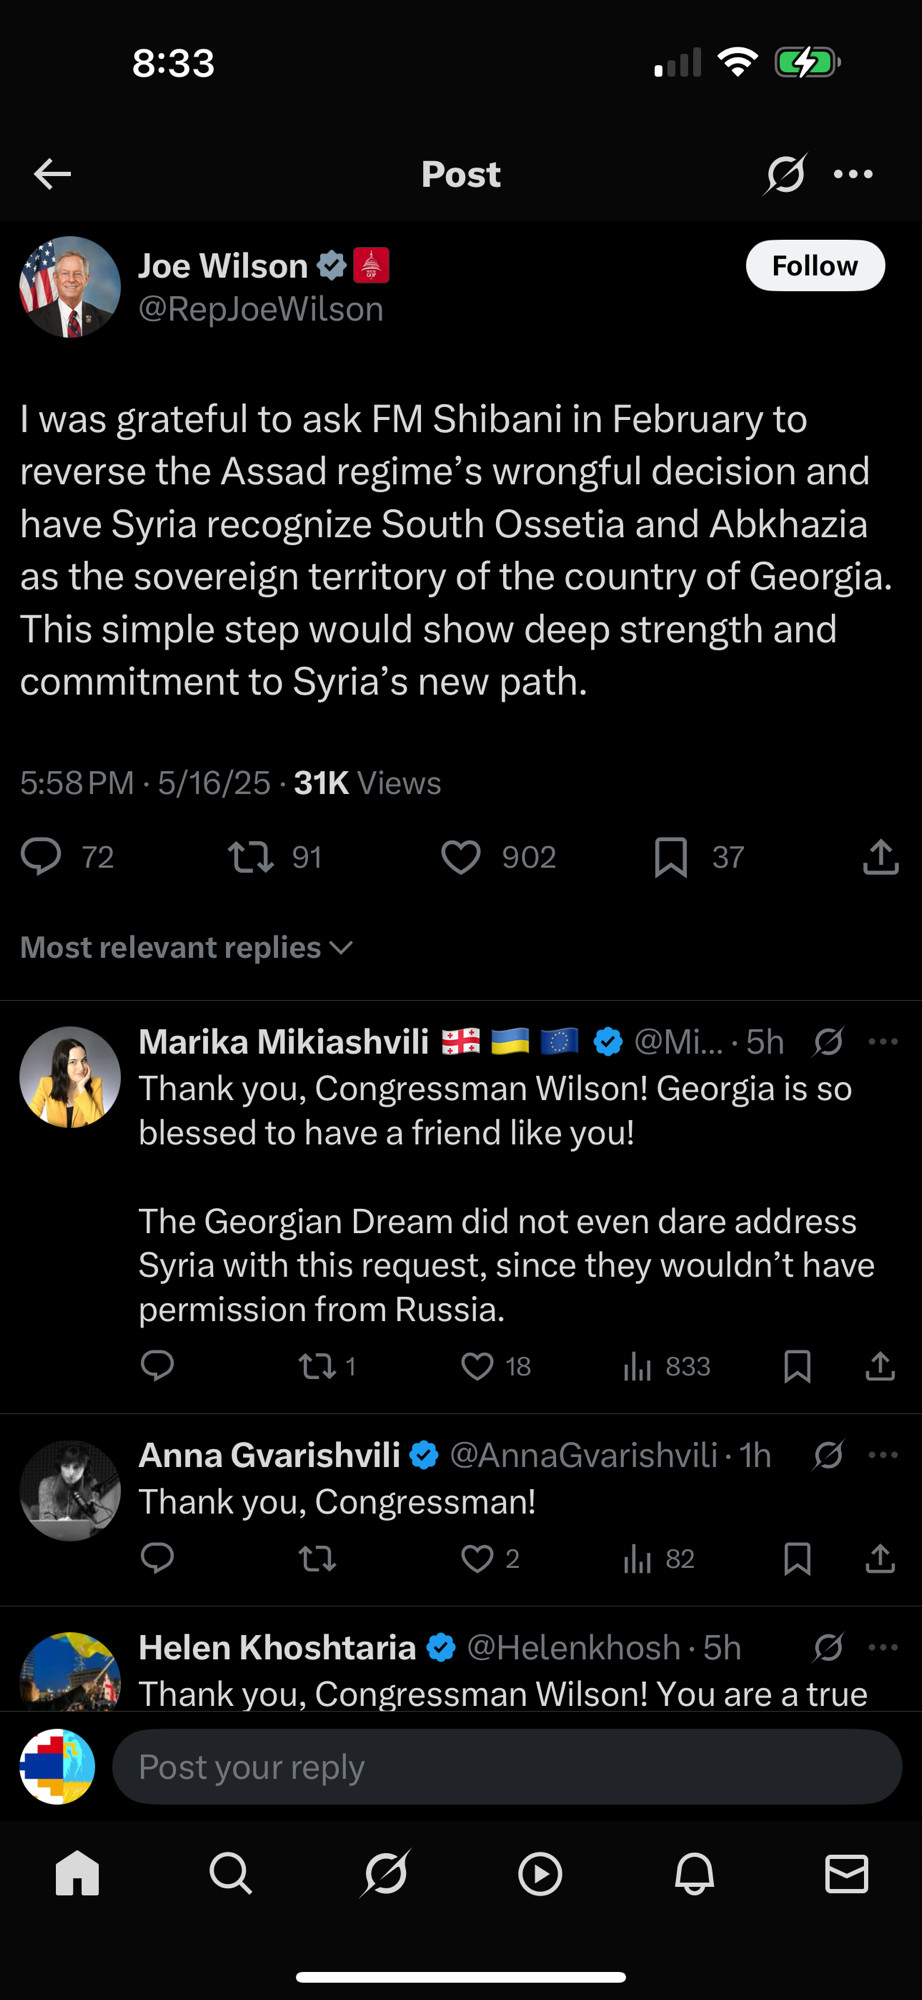Go back using the arrow icon
The height and width of the screenshot is (2000, 922).
52,174
